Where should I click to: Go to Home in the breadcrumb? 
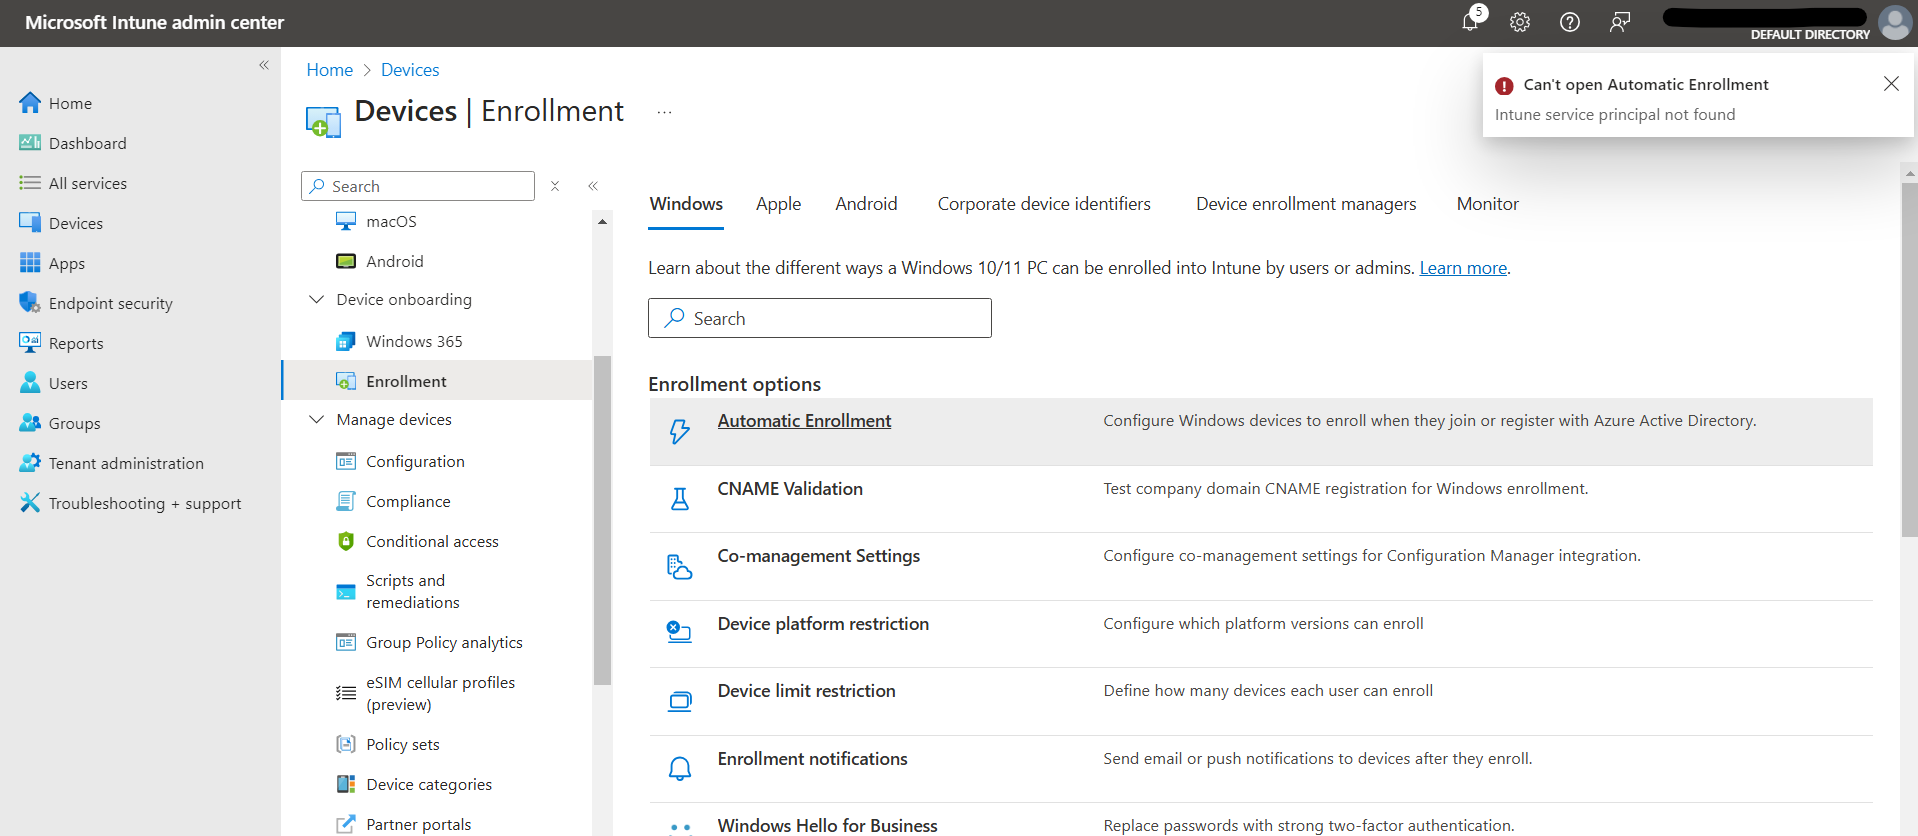[x=329, y=70]
